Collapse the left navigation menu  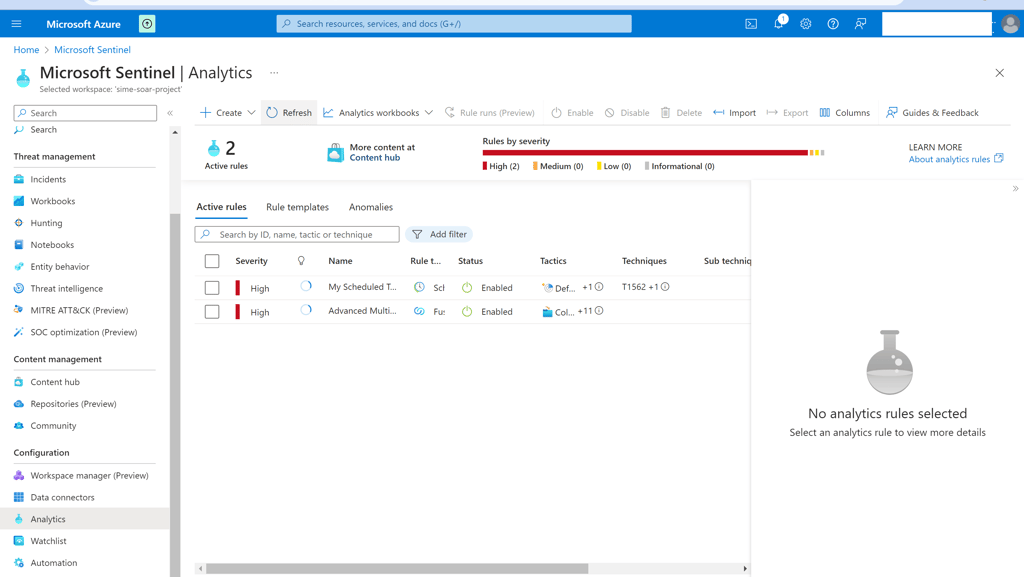[x=170, y=113]
